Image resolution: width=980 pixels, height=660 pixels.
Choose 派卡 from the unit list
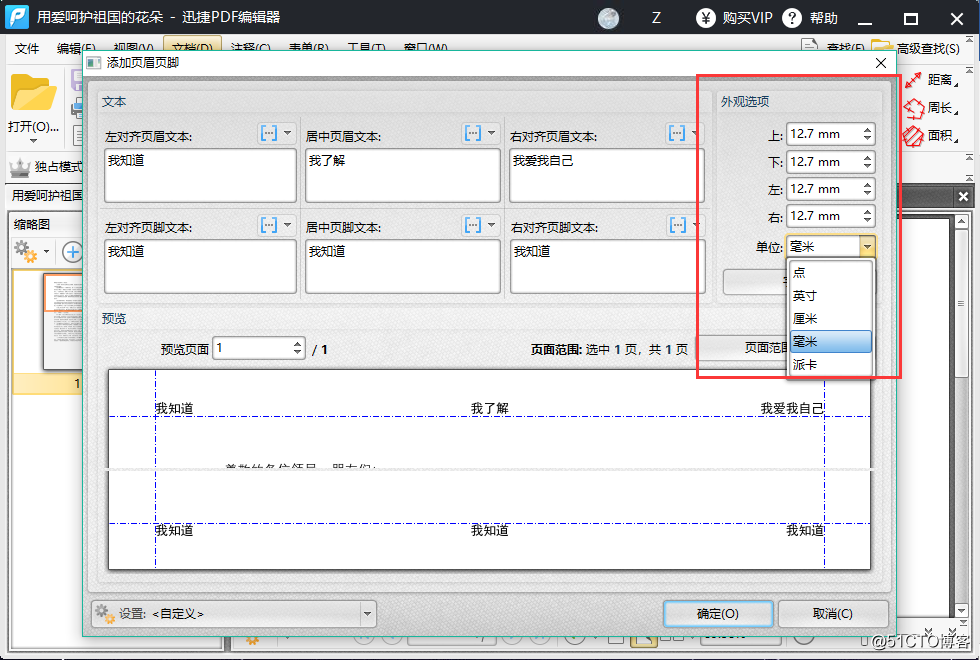coord(831,364)
